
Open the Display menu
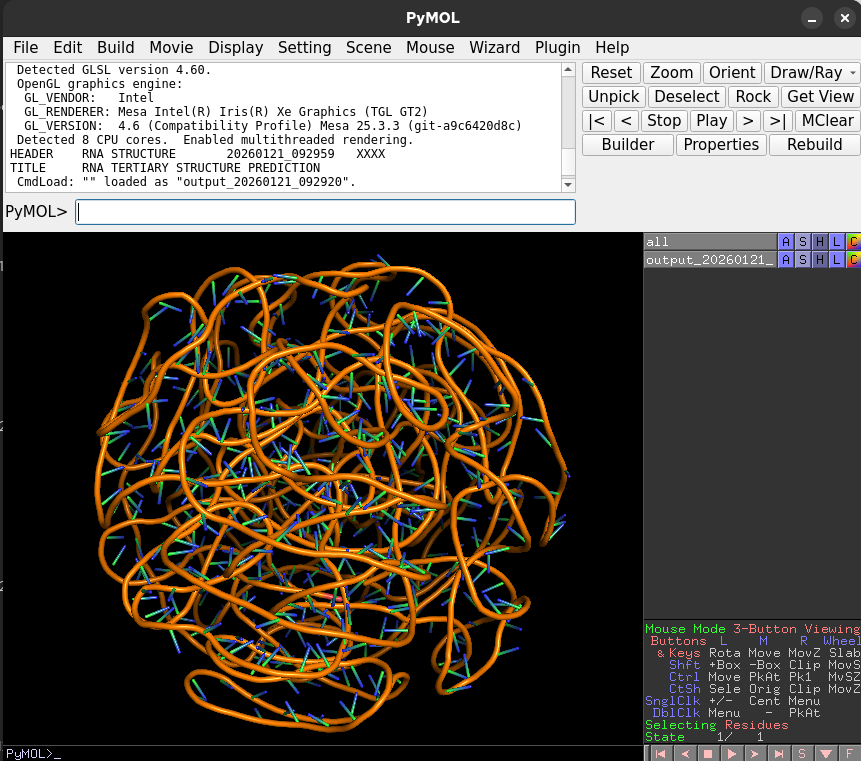click(x=236, y=48)
